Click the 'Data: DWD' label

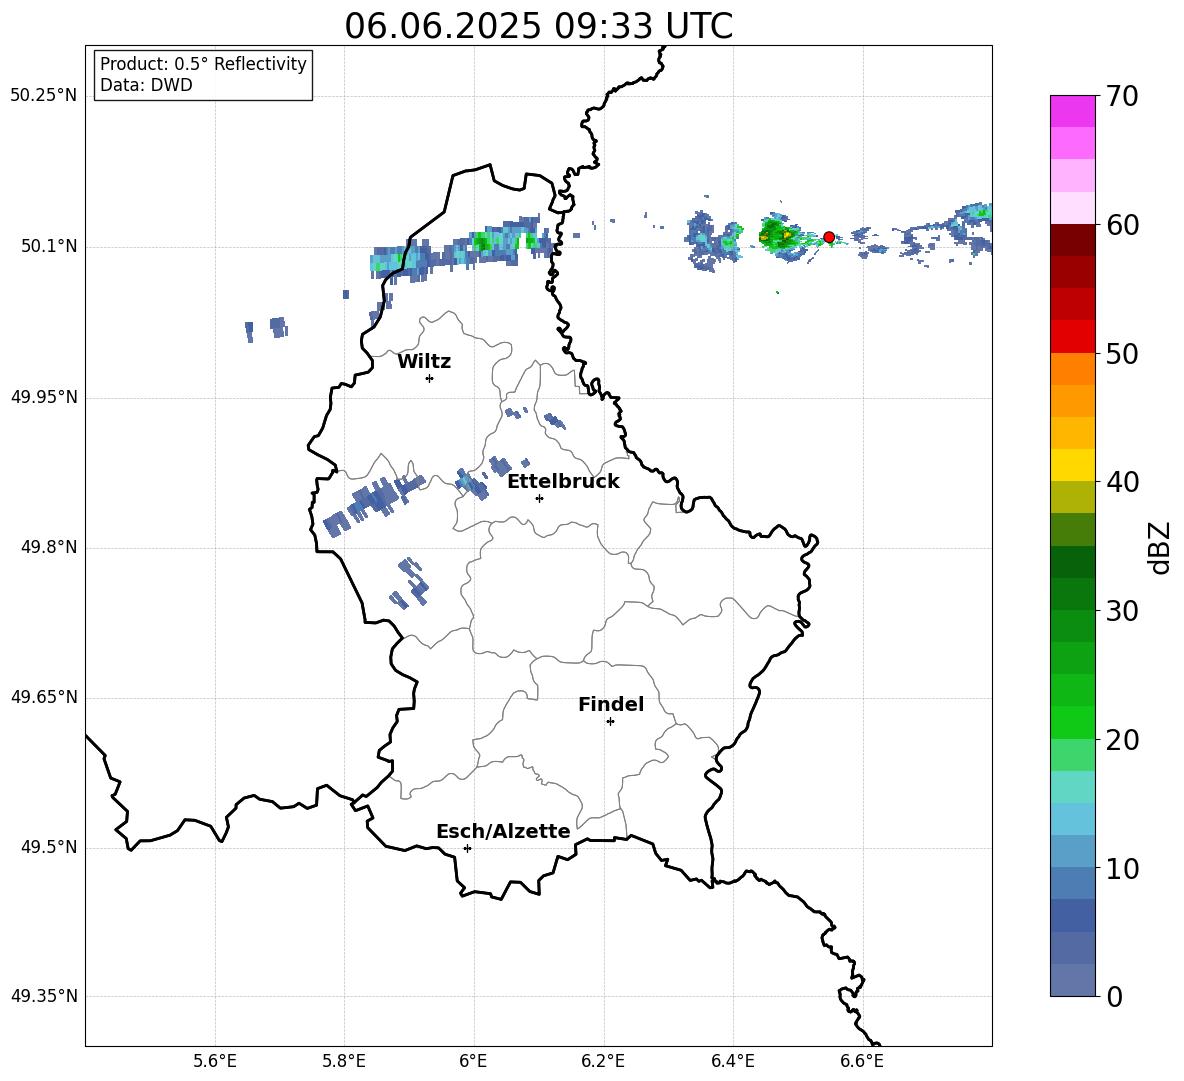point(146,85)
